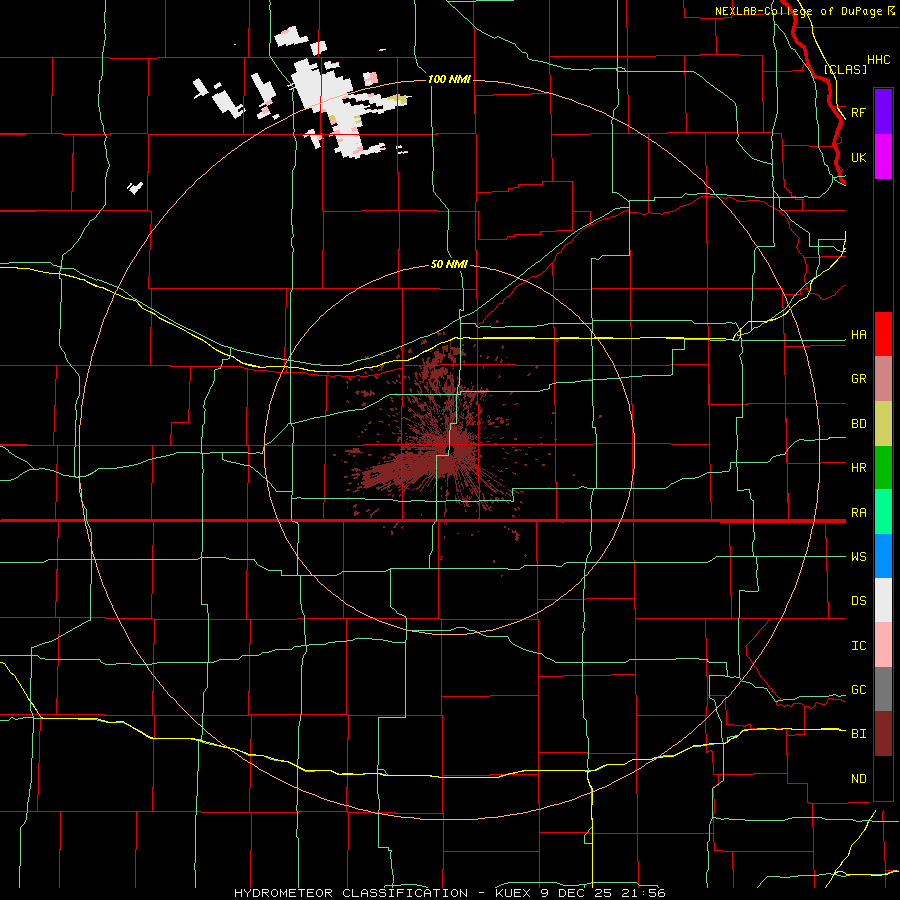Click the HYDROMETEOR CLASSIFICATION title text
The width and height of the screenshot is (900, 900).
tap(351, 893)
